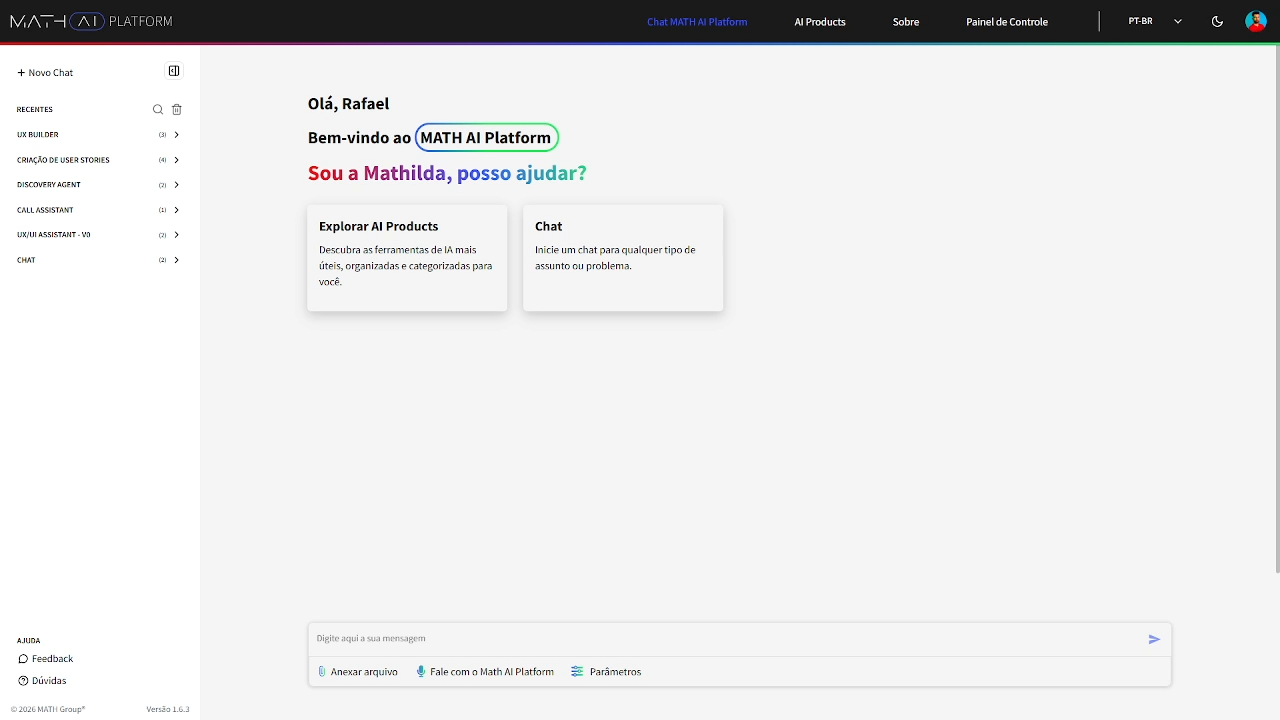
Task: Click Anexar arquivo label
Action: [x=364, y=672]
